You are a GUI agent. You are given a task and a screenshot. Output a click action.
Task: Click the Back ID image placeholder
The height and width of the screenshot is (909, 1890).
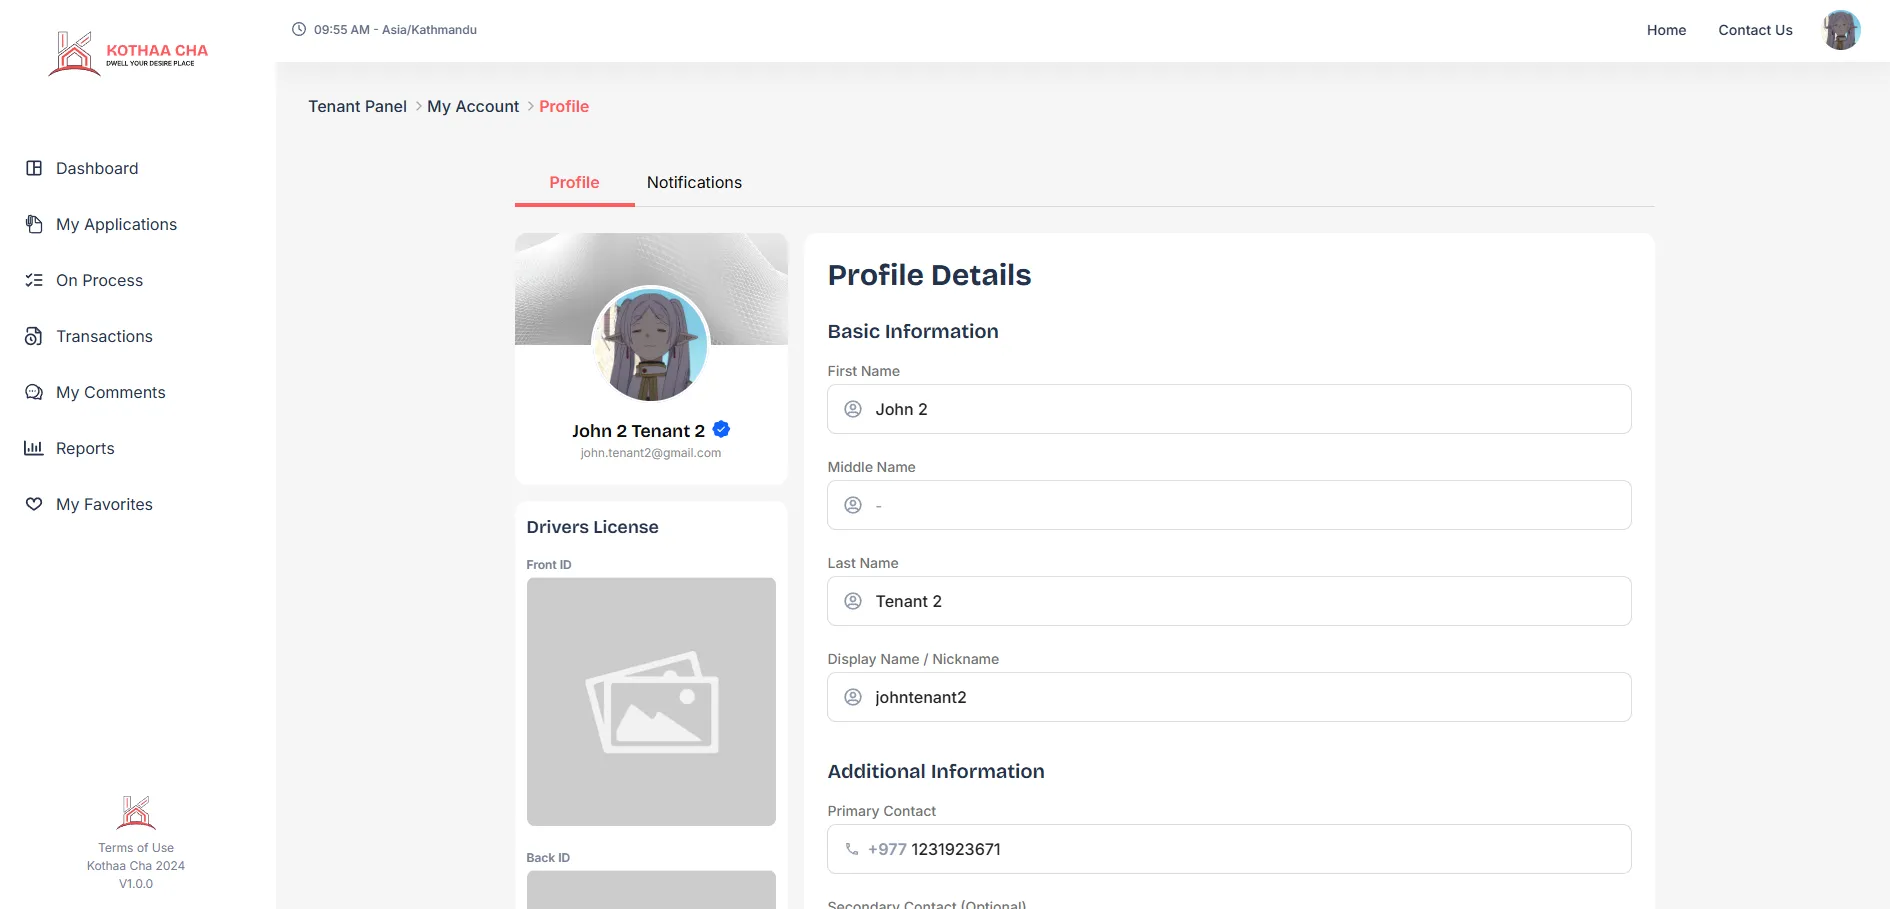pos(651,890)
